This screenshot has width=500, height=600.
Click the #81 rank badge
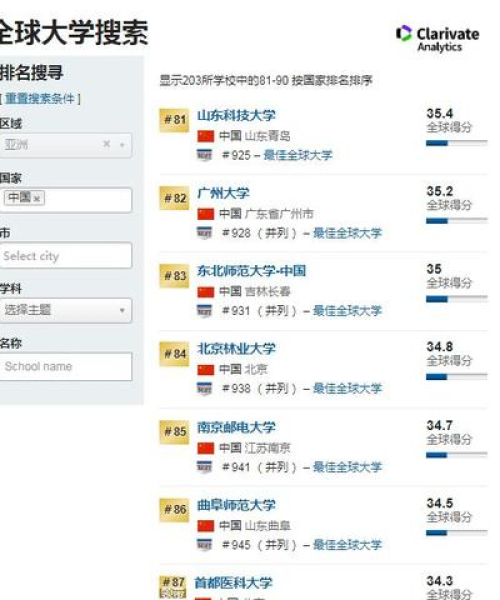(174, 120)
